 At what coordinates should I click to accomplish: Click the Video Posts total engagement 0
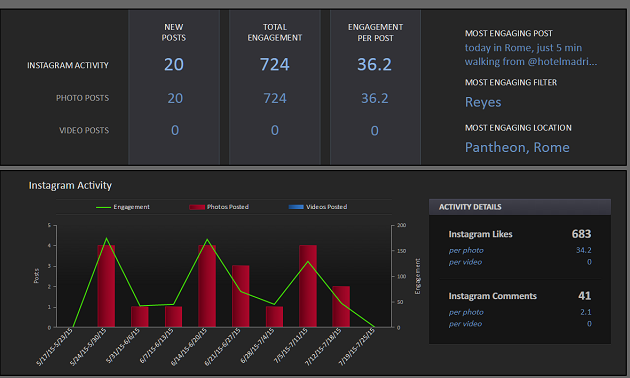point(274,130)
